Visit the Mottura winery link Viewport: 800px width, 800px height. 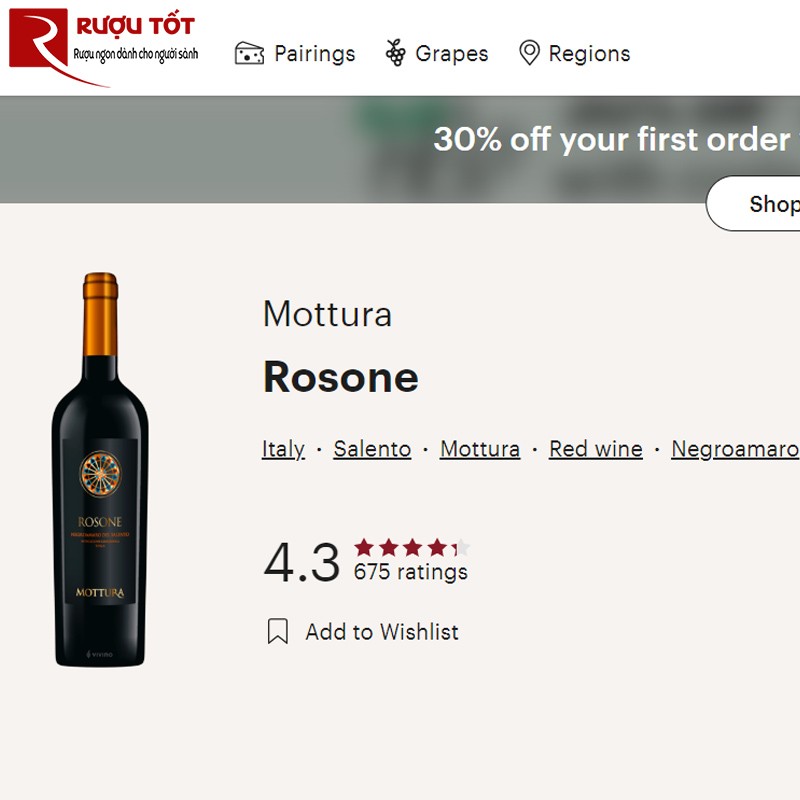coord(479,449)
